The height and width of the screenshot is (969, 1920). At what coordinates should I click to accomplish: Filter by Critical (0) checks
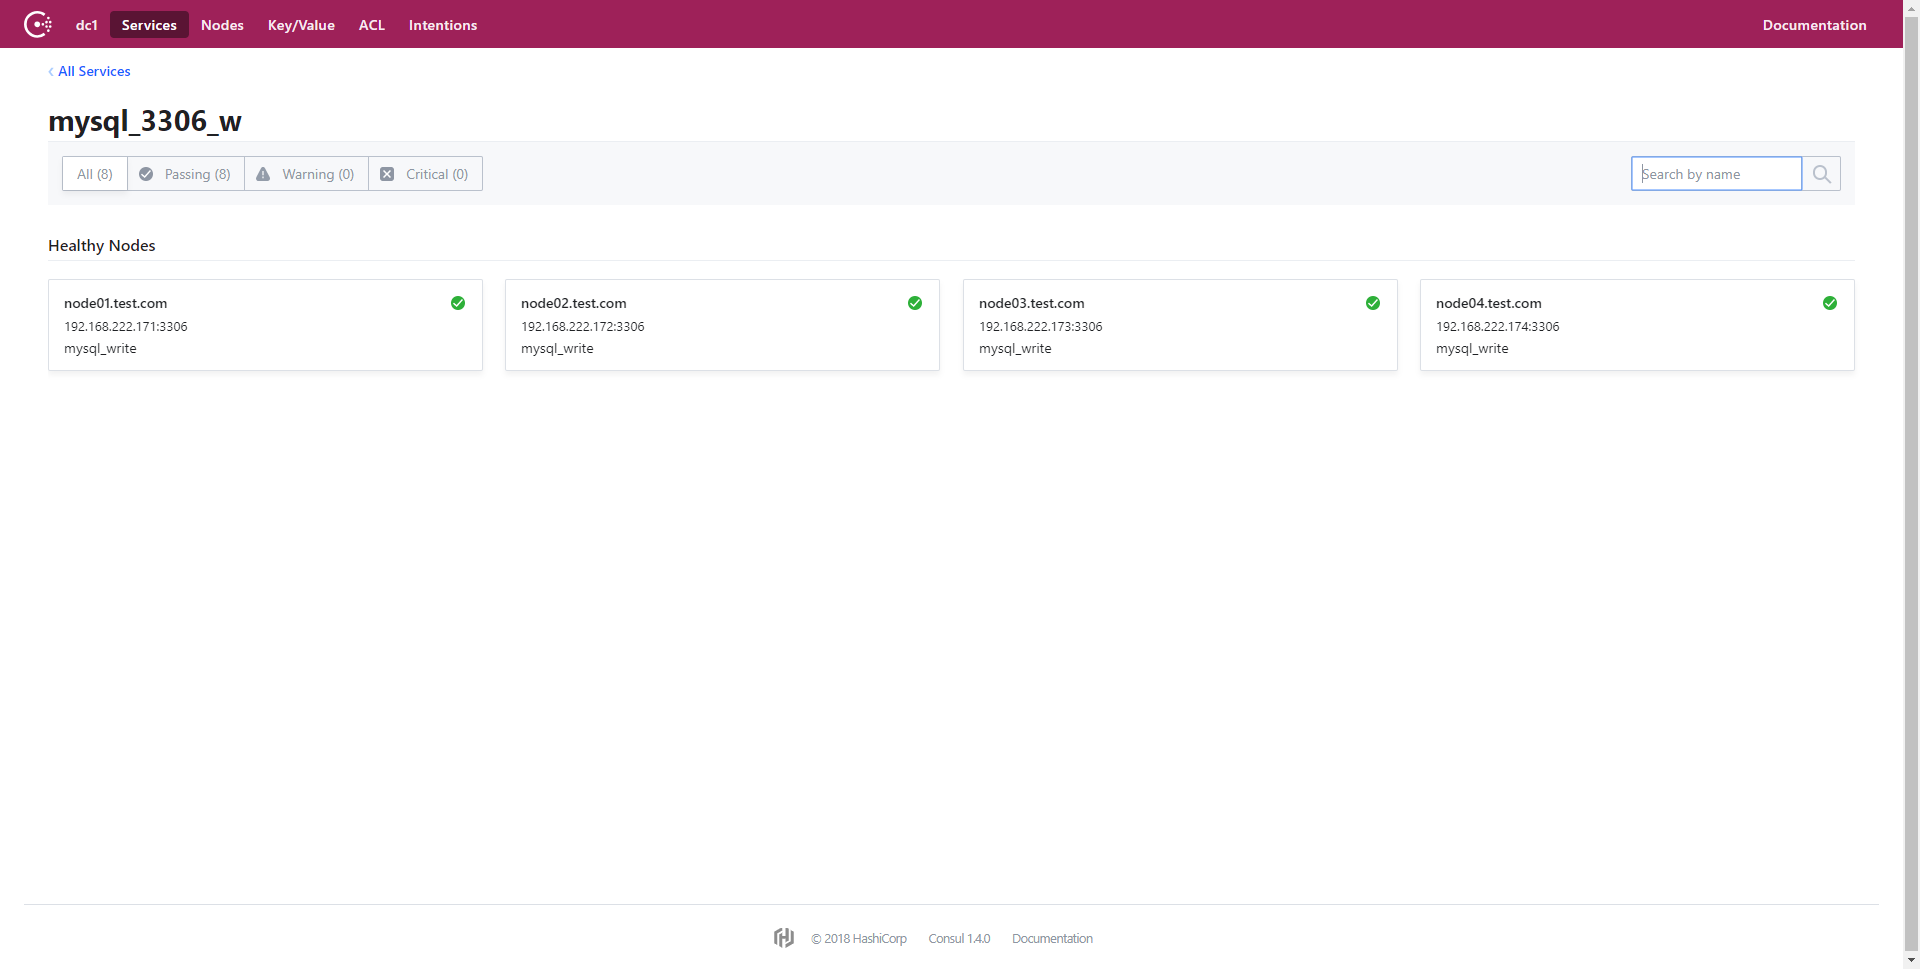click(425, 174)
